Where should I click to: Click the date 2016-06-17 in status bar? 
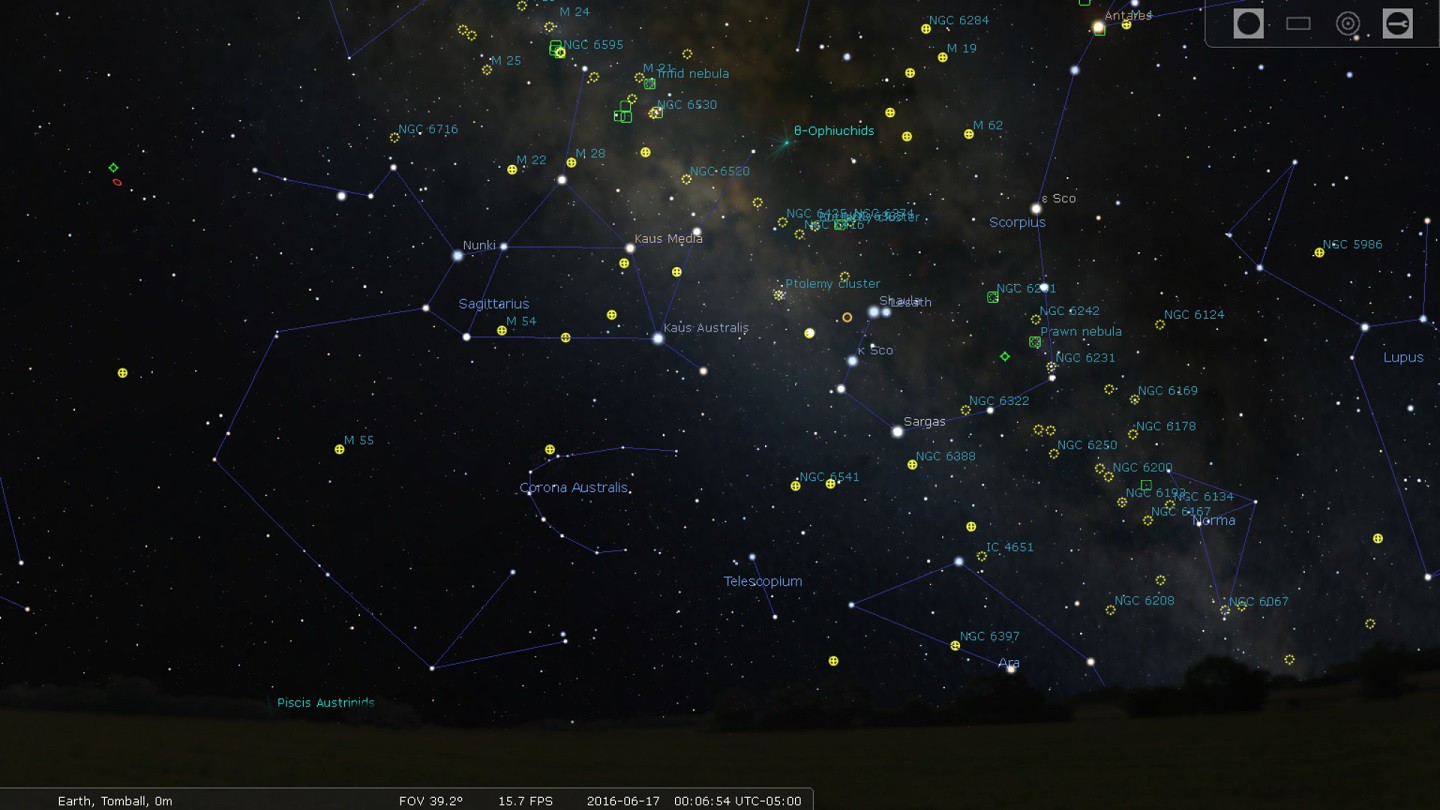point(624,801)
